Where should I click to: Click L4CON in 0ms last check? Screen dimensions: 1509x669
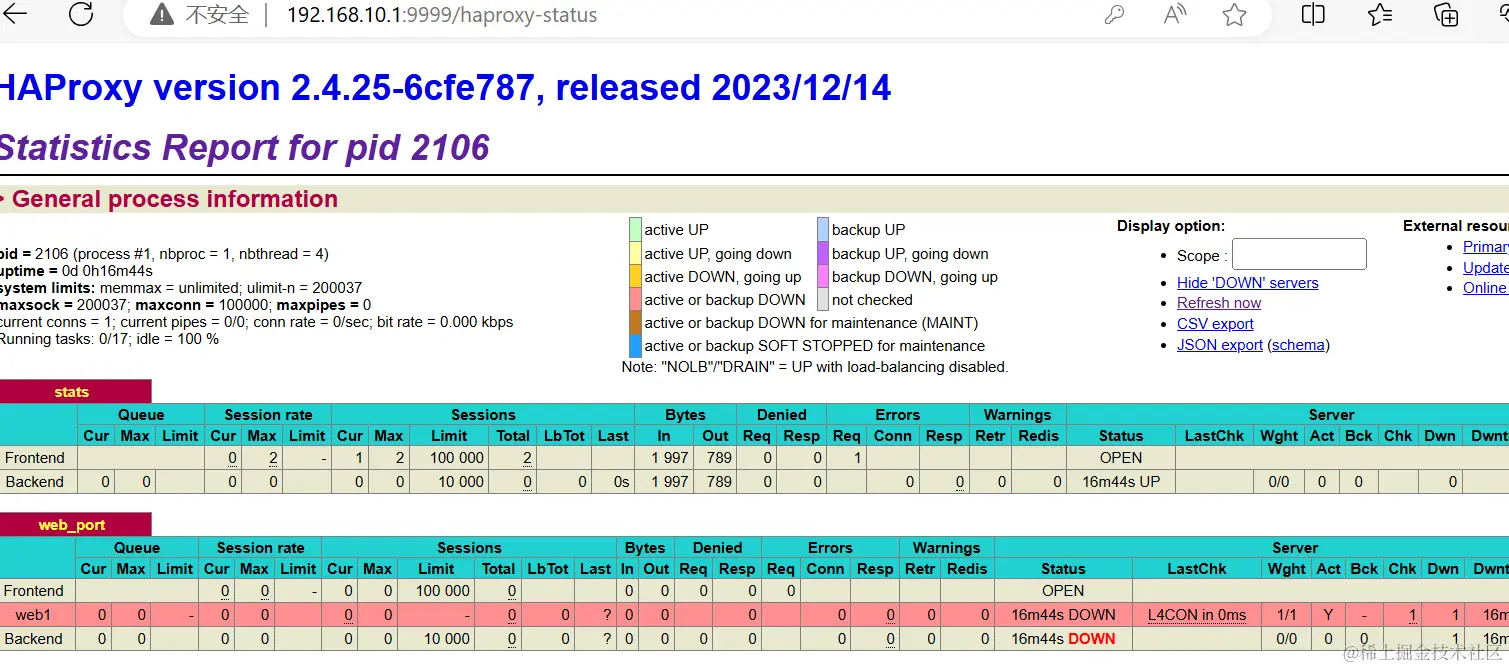click(1197, 615)
